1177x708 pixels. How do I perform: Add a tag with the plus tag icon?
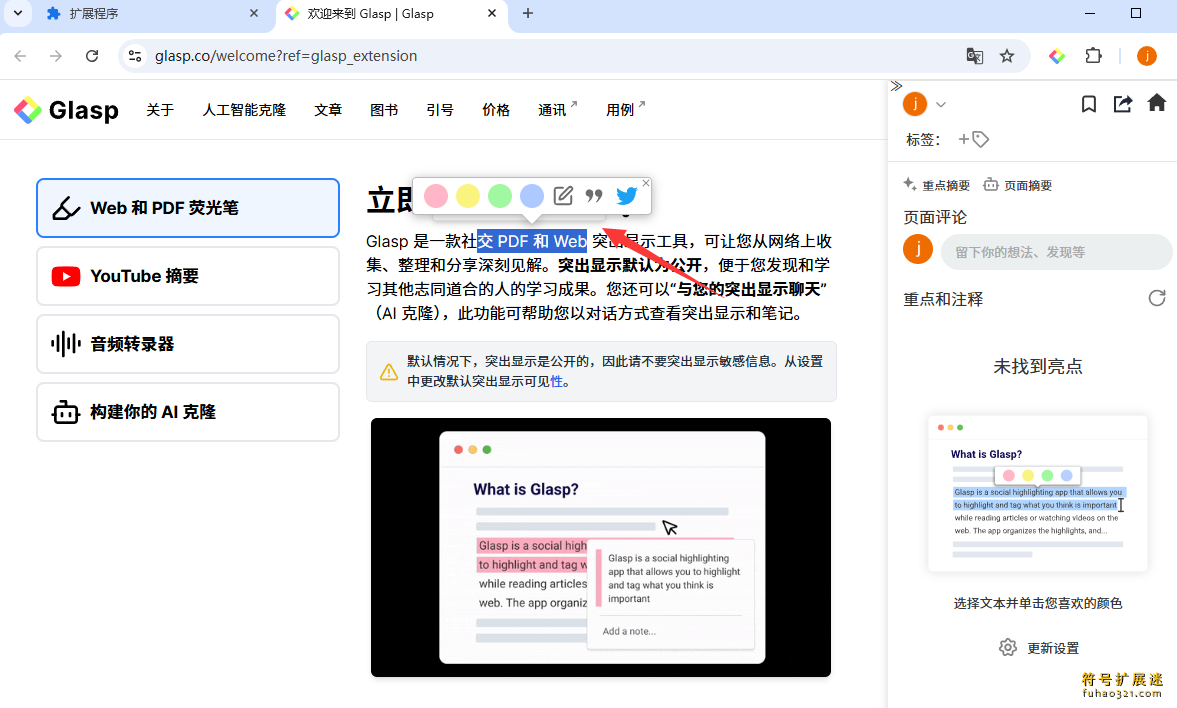[x=974, y=139]
